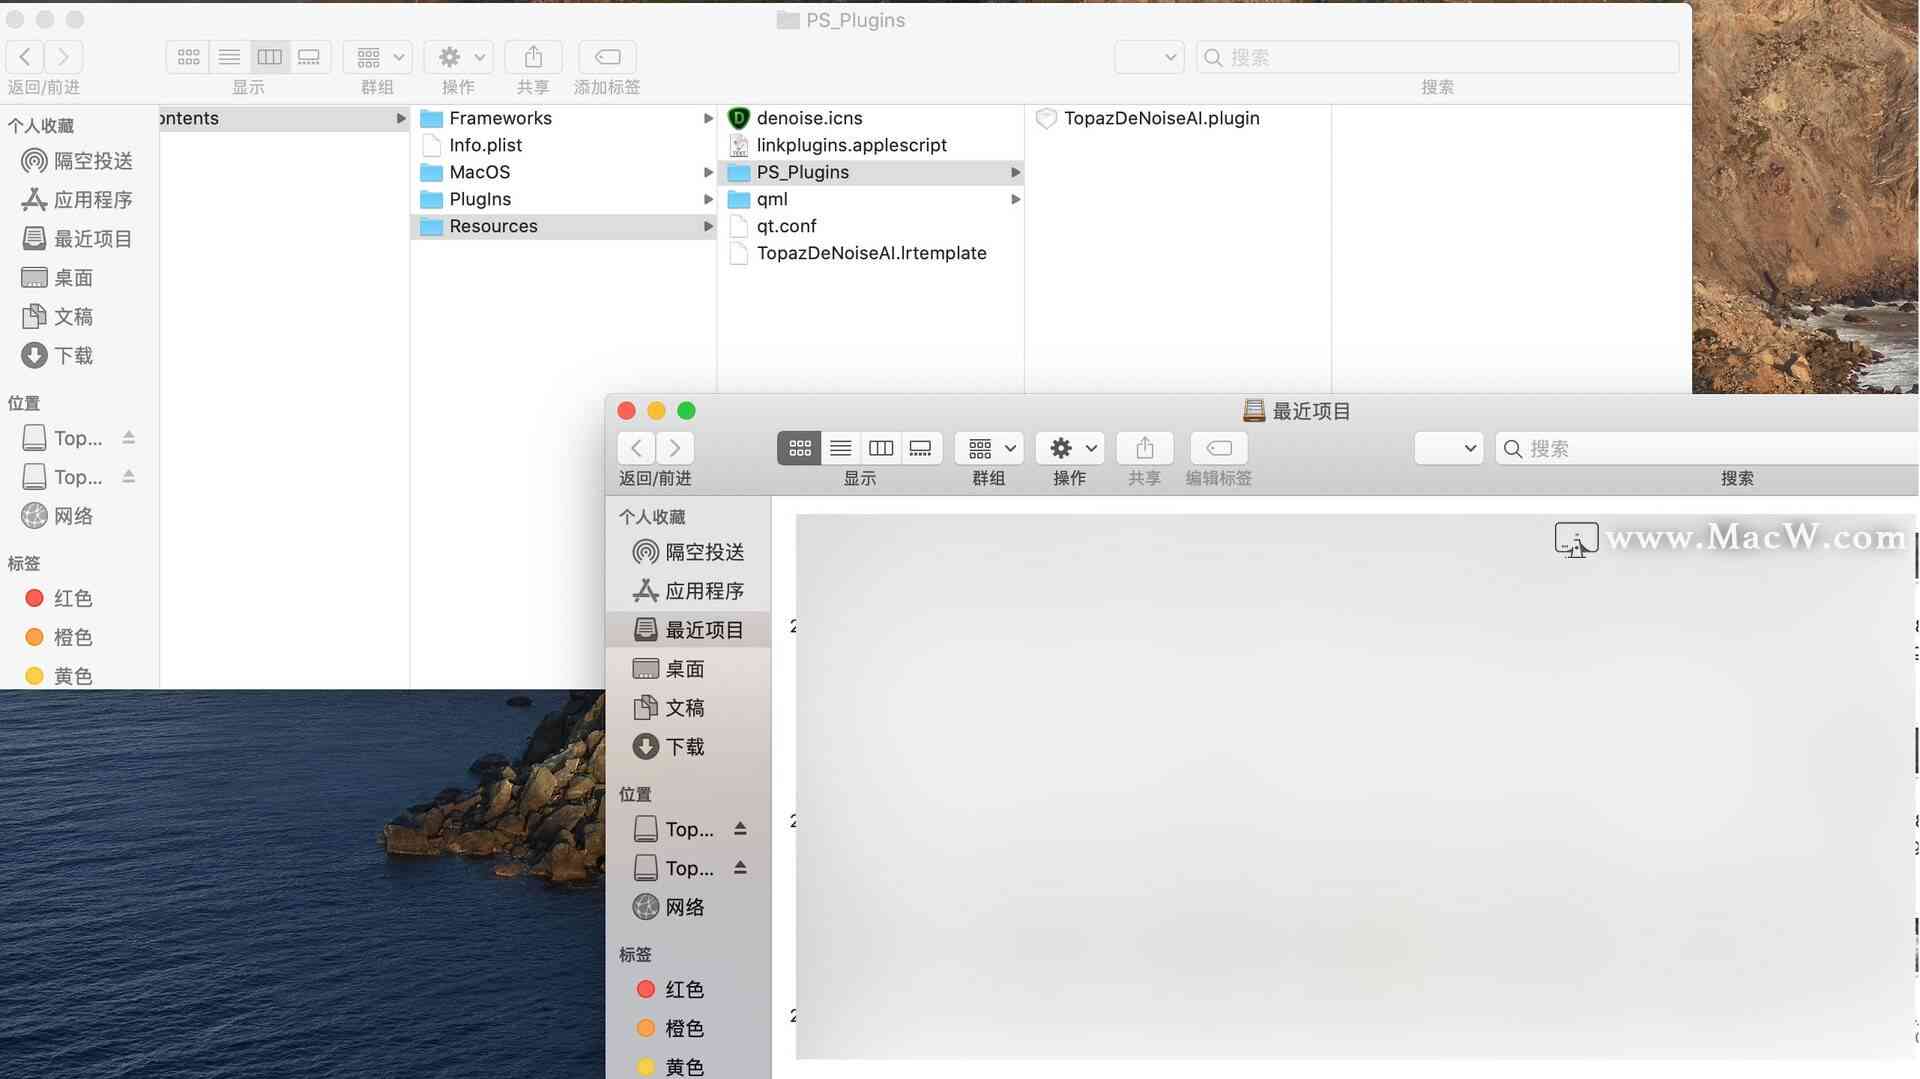The height and width of the screenshot is (1079, 1920).
Task: Select 下载 in the 最近项目 window sidebar
Action: (x=688, y=747)
